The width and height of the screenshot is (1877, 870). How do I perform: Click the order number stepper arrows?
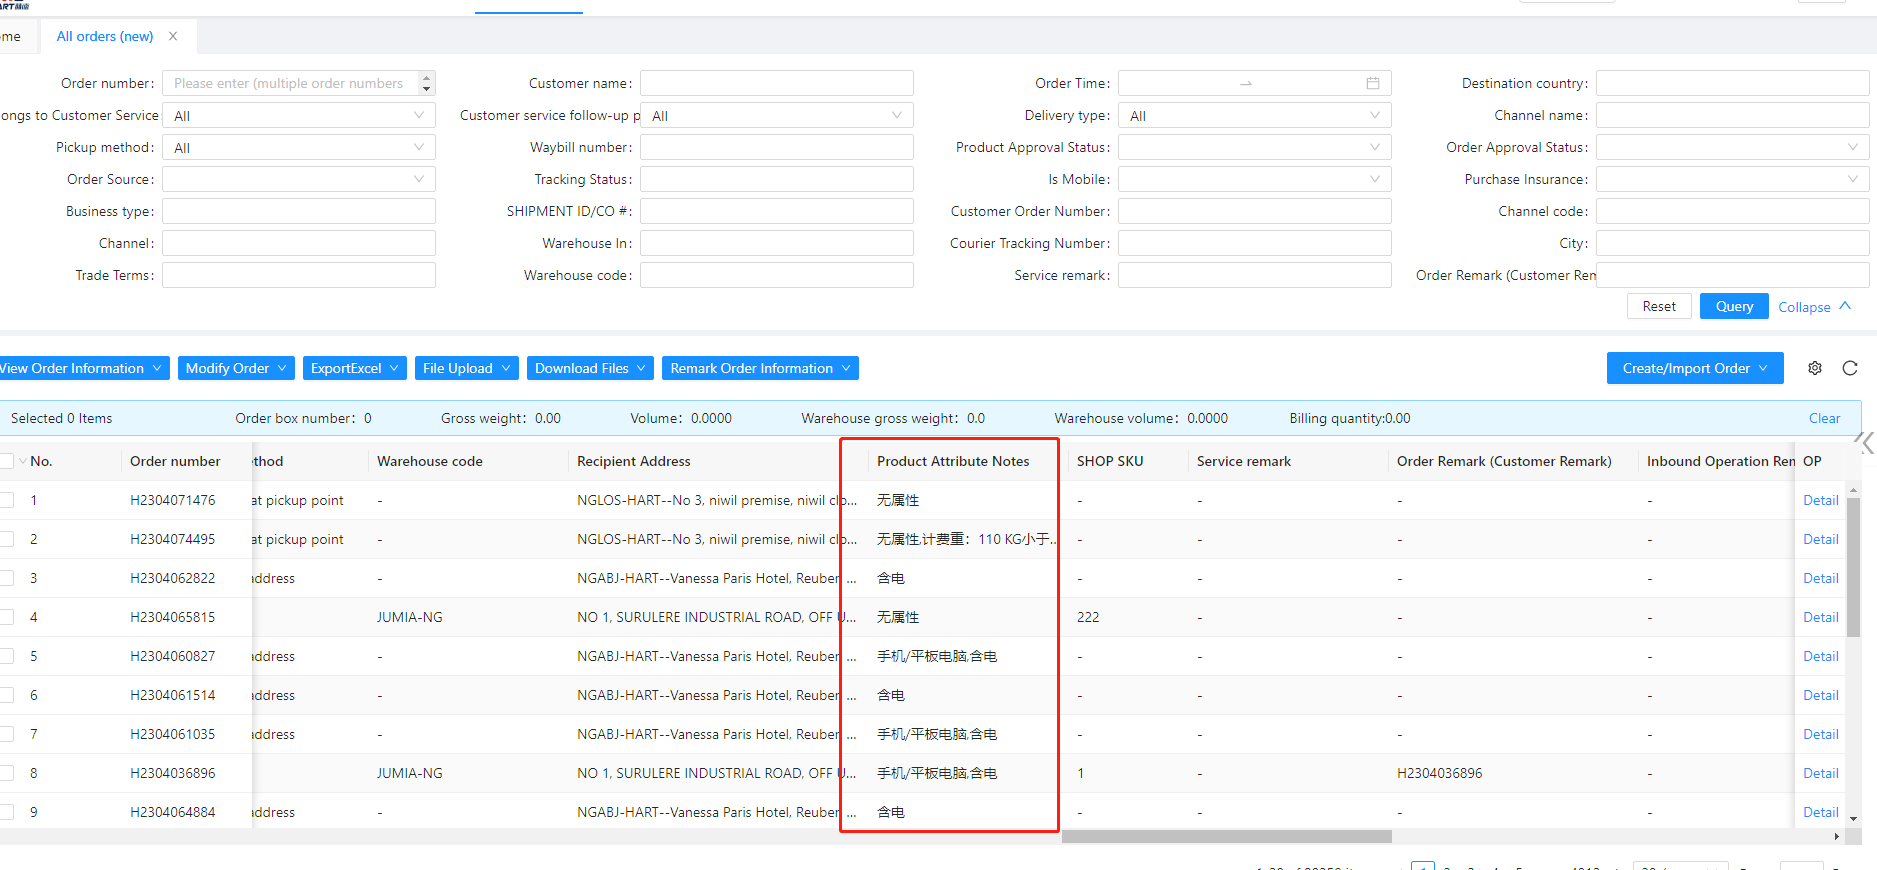tap(427, 83)
